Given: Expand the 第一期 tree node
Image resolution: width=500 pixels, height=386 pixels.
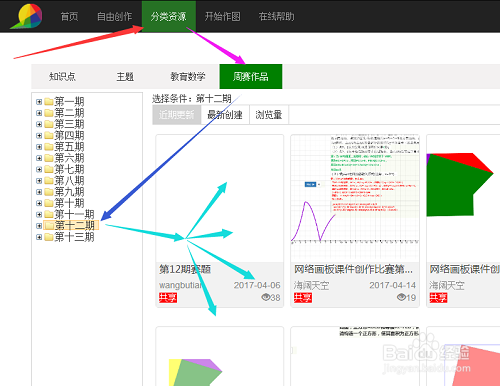Looking at the screenshot, I should tap(39, 102).
